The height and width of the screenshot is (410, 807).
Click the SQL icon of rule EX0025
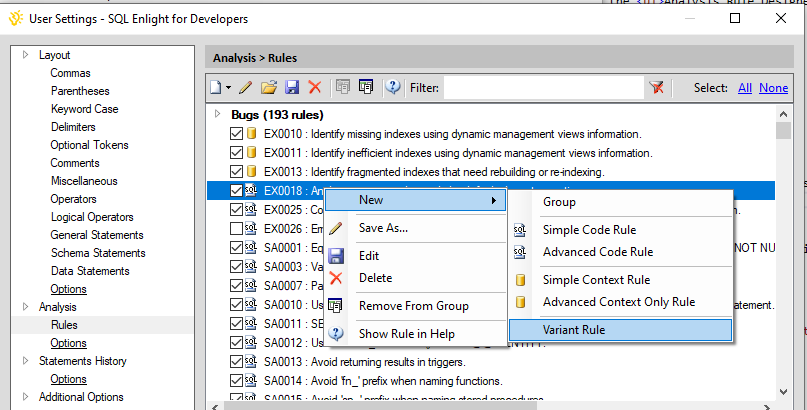[x=251, y=209]
